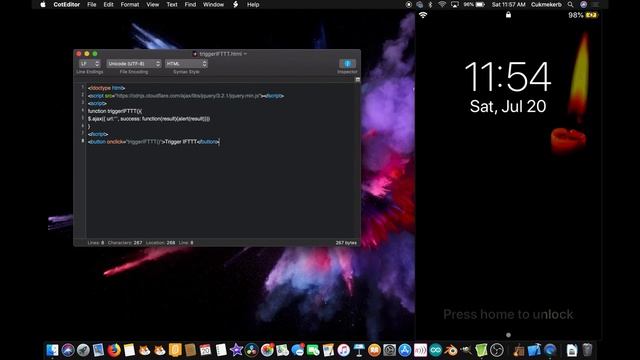This screenshot has width=640, height=360.
Task: Open the Unicode (UTF-8) encoding dropdown
Action: pos(134,64)
